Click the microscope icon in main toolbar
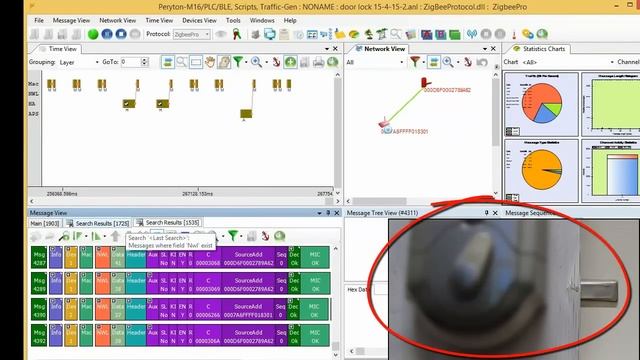 [369, 34]
